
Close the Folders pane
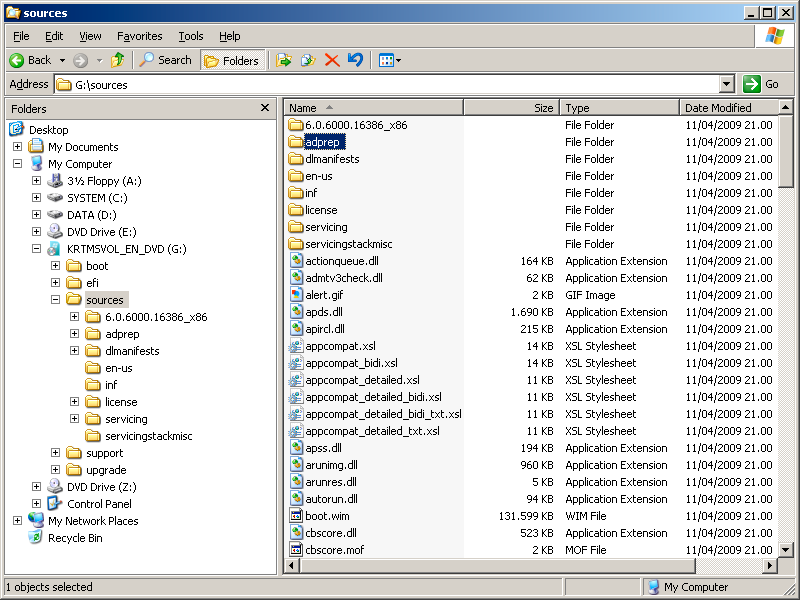pyautogui.click(x=265, y=108)
